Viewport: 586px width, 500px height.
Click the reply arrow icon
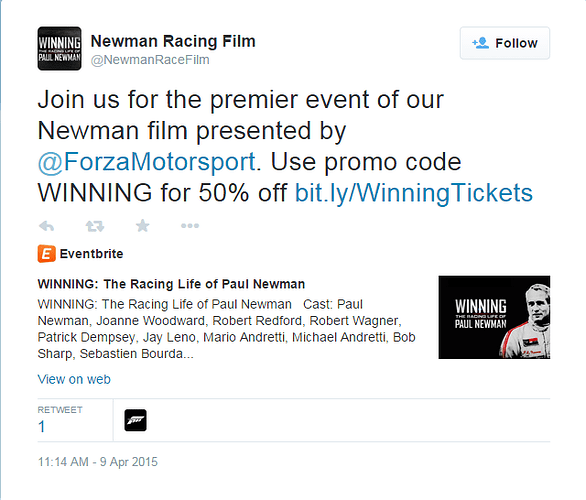[47, 226]
